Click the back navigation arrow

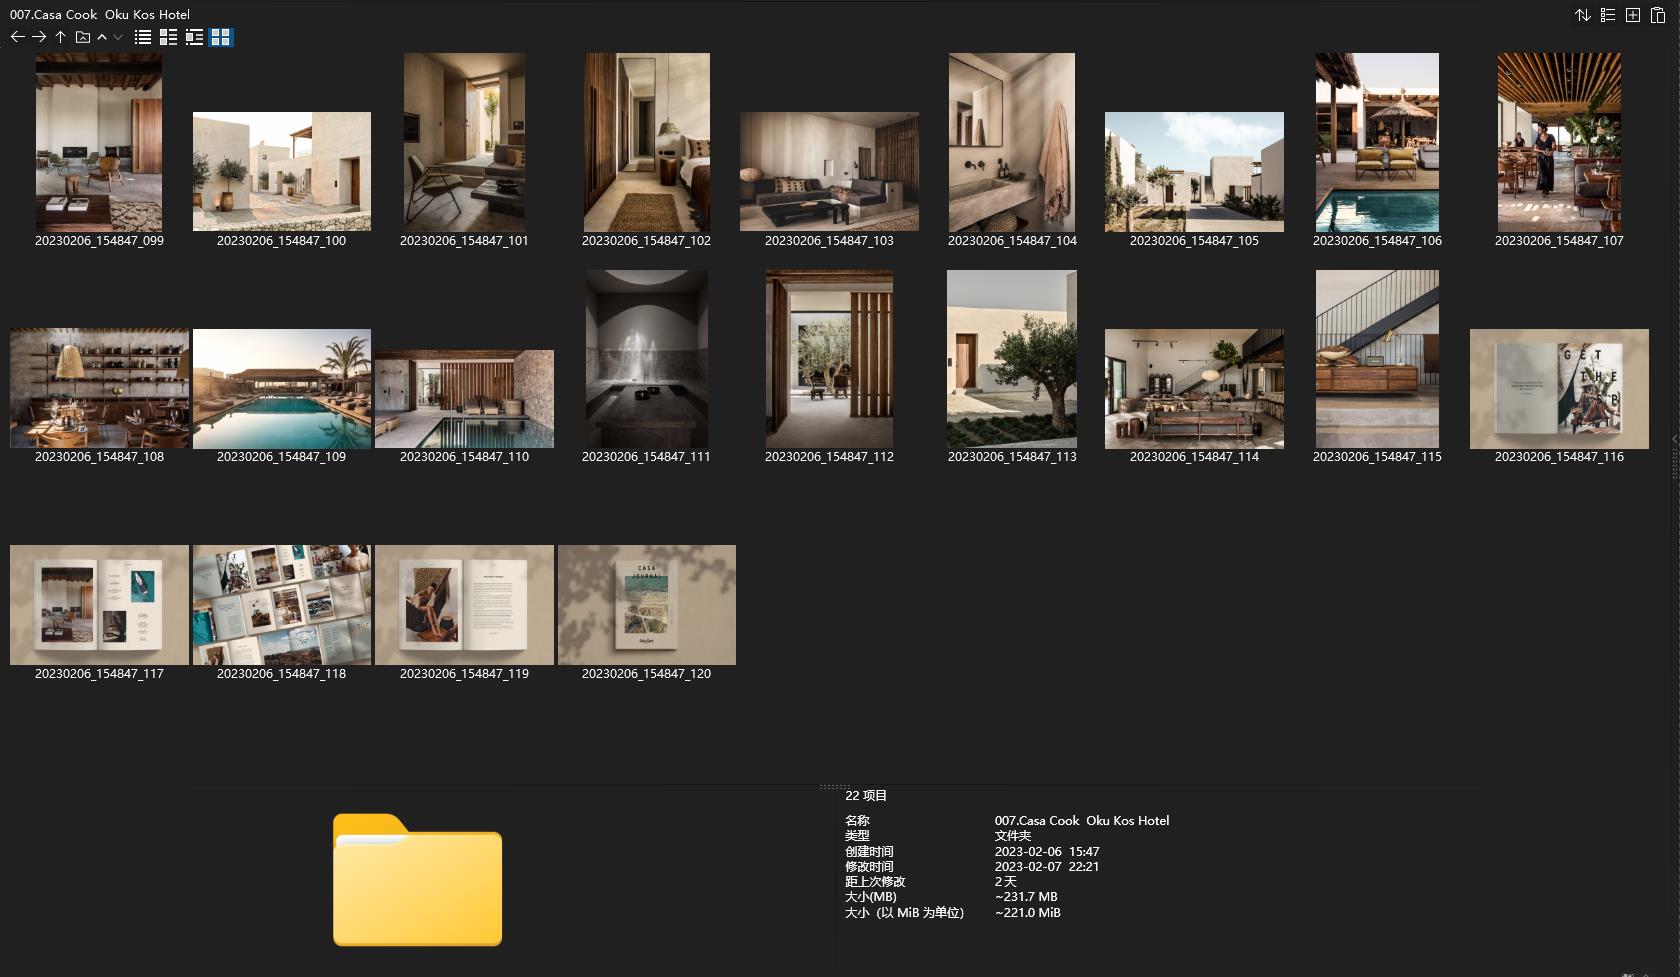pyautogui.click(x=17, y=37)
